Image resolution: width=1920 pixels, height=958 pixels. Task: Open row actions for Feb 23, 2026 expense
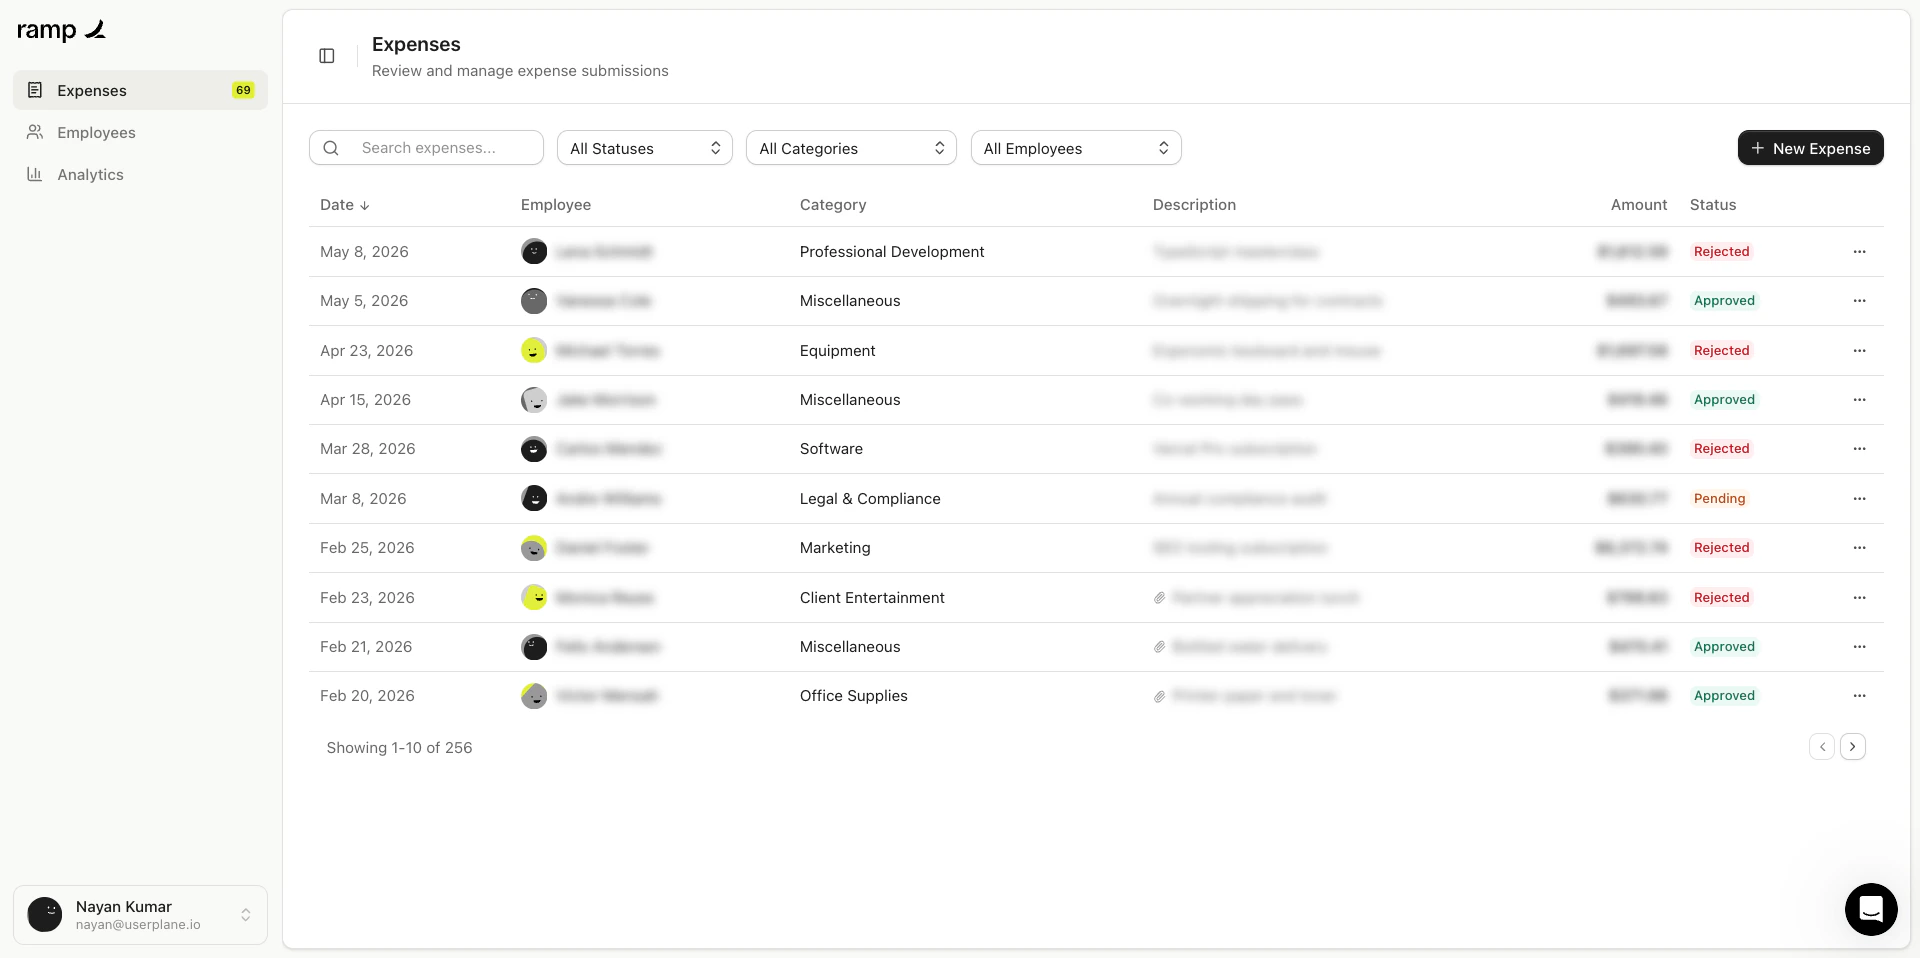(1859, 598)
